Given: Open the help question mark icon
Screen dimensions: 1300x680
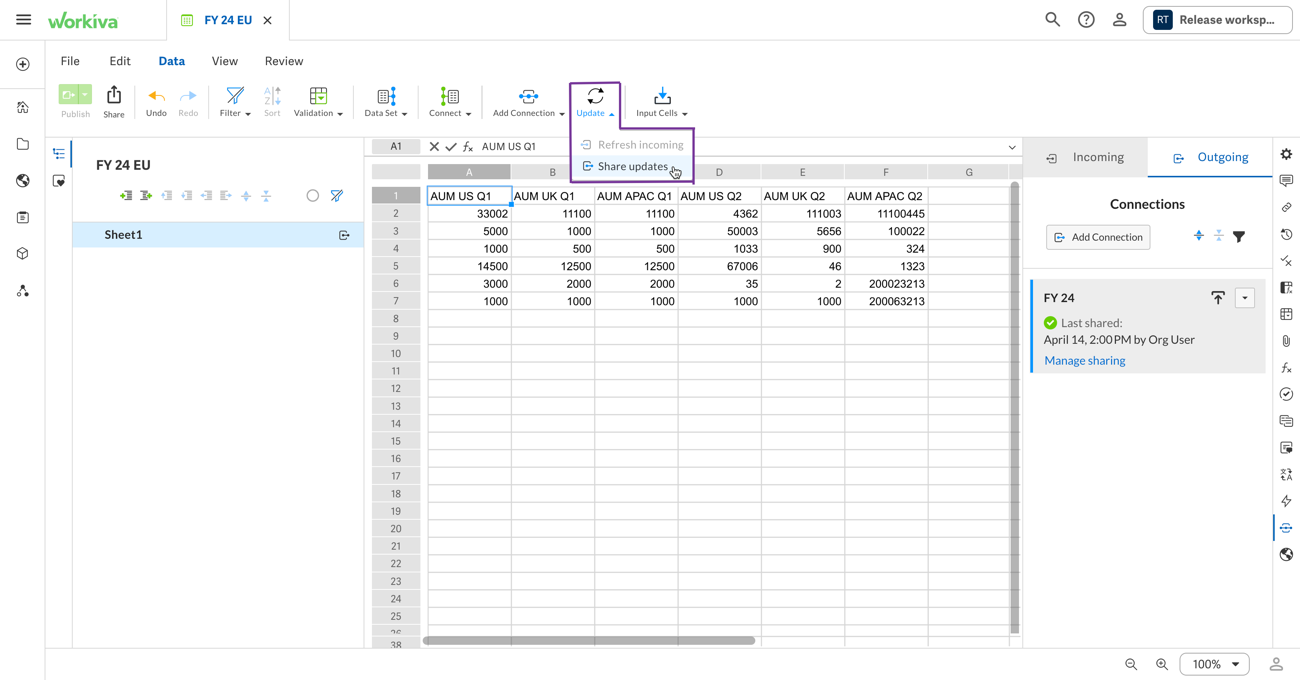Looking at the screenshot, I should (x=1086, y=19).
